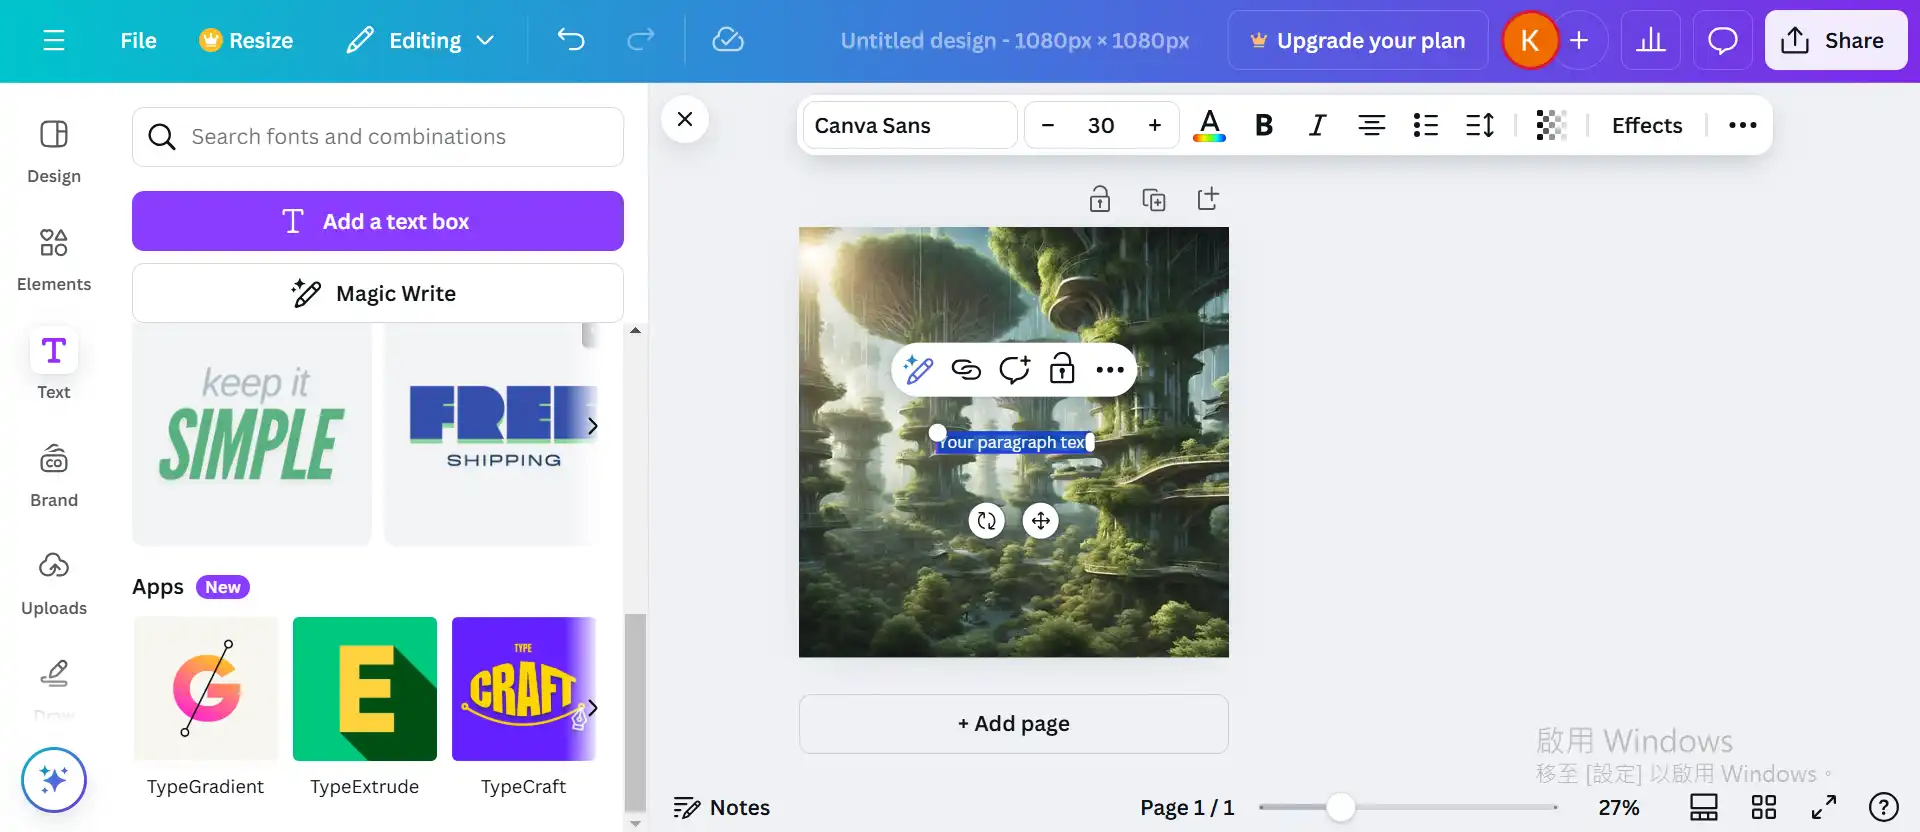This screenshot has width=1920, height=832.
Task: Open the Notes panel
Action: click(722, 808)
